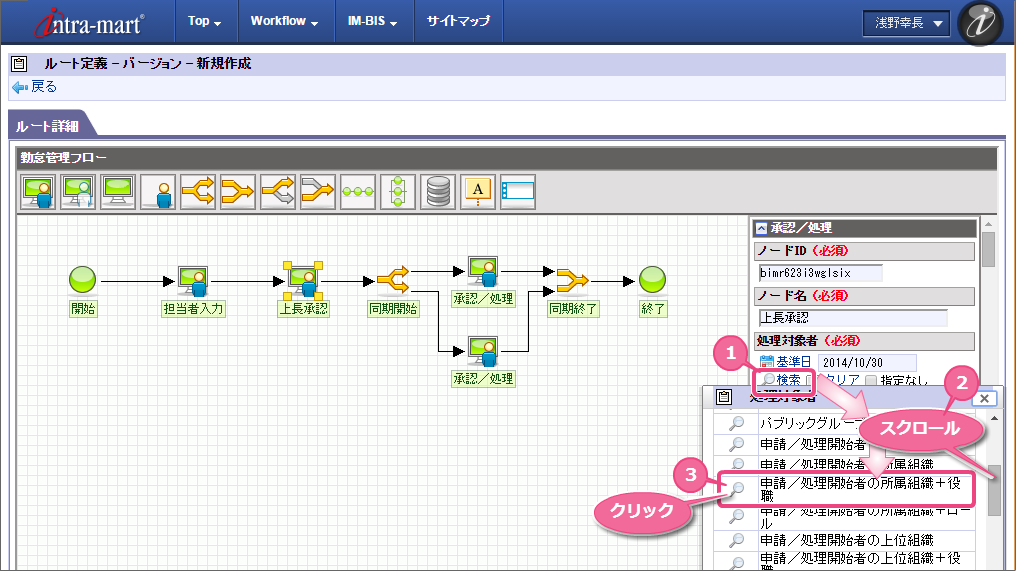This screenshot has width=1016, height=571.
Task: Click the ノードID input field
Action: pos(820,273)
